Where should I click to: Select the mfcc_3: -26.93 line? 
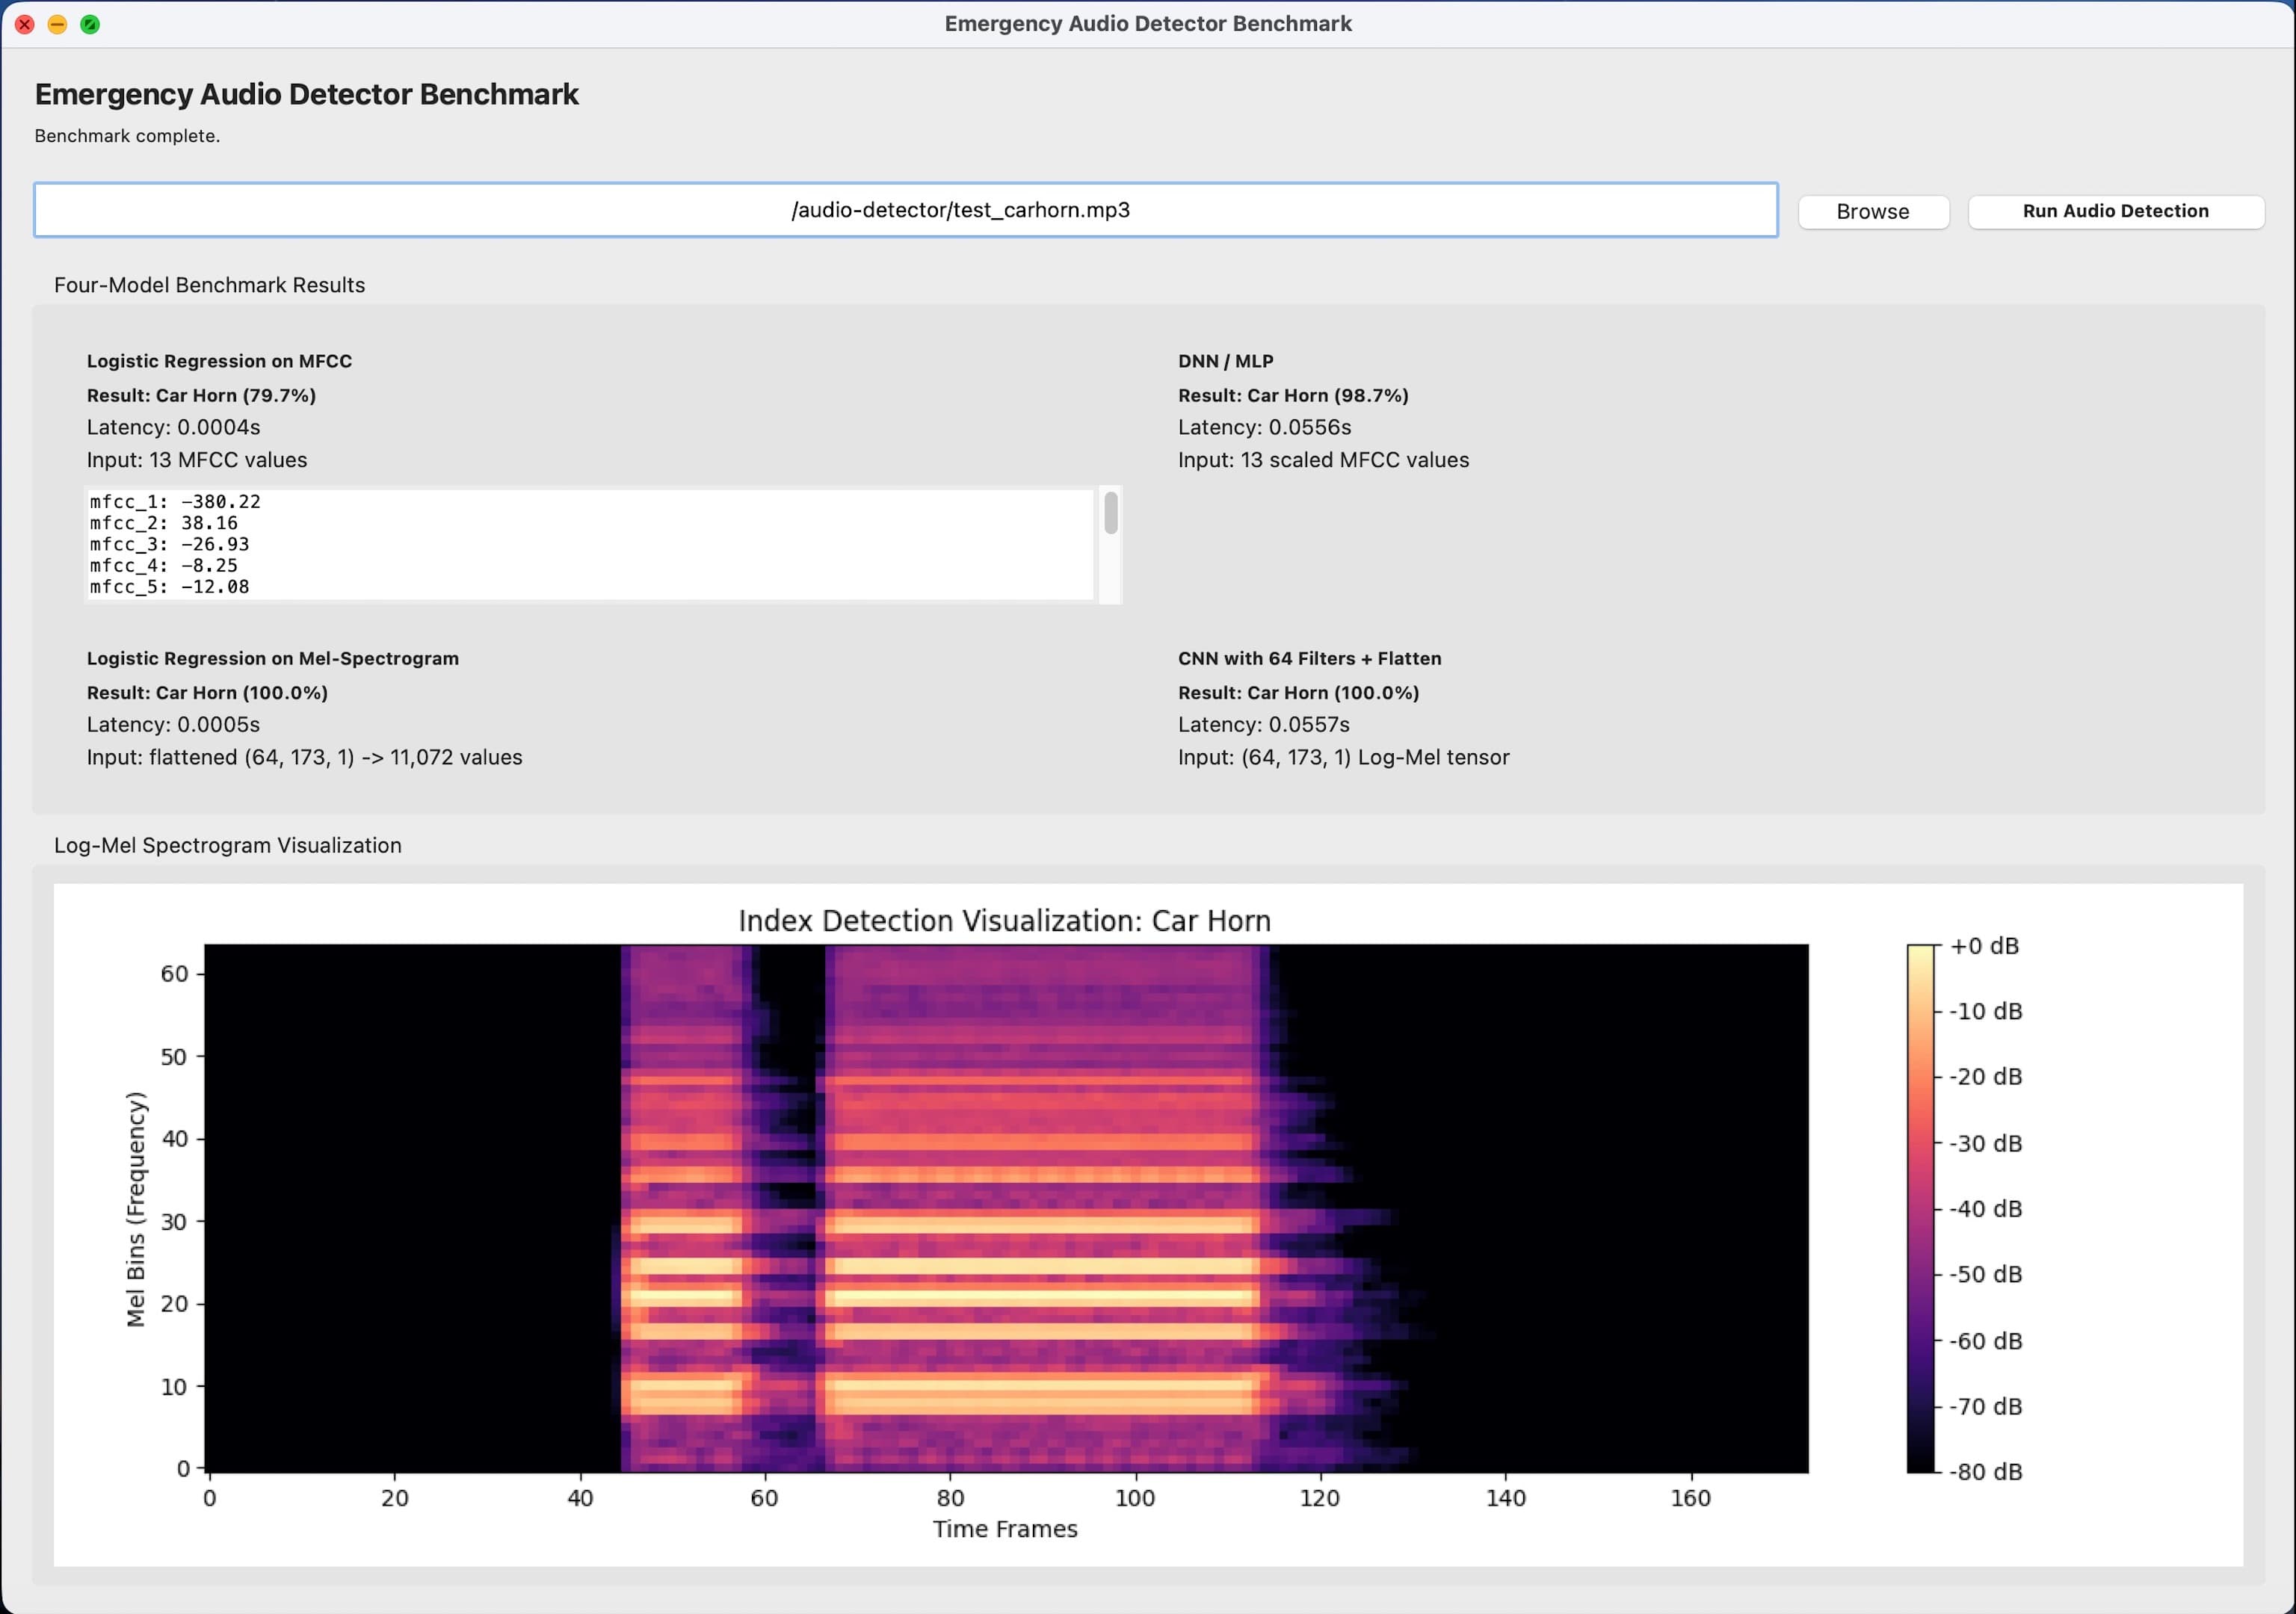[169, 544]
